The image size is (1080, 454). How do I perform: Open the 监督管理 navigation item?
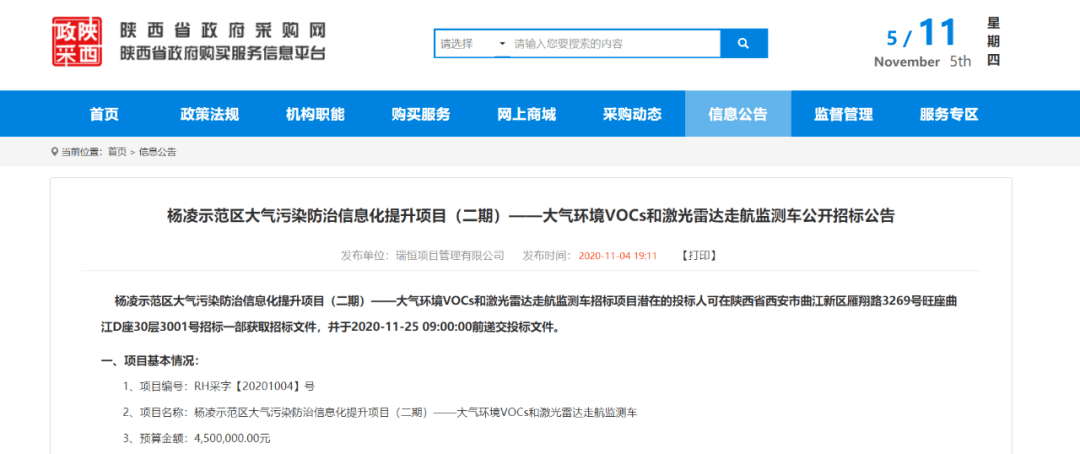click(x=843, y=114)
